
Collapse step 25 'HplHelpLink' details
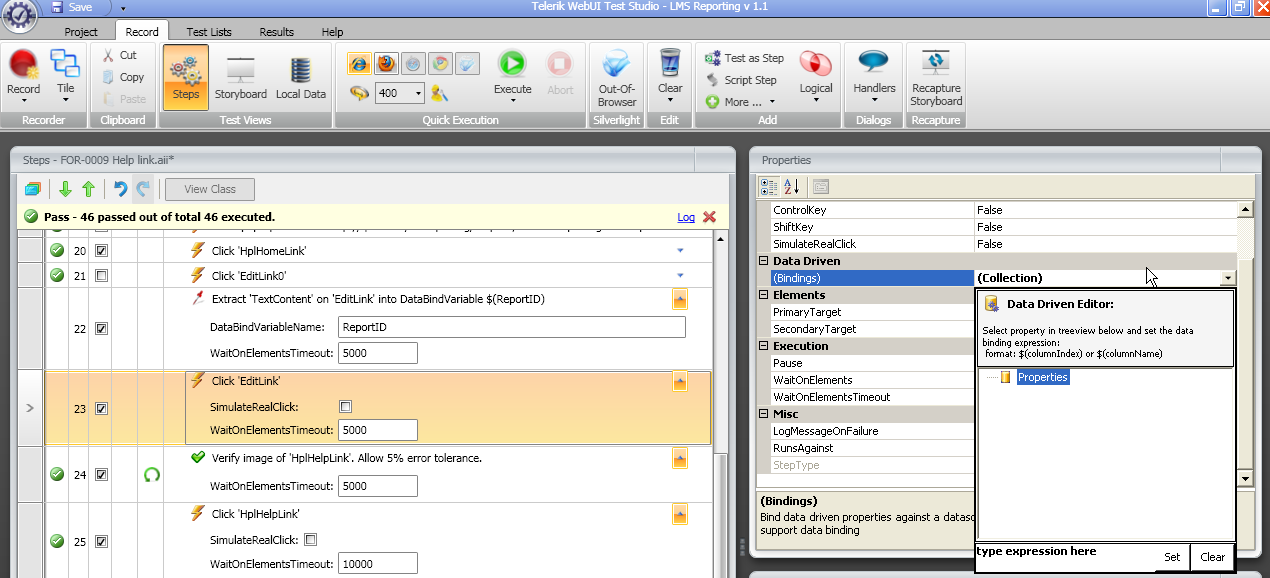680,514
